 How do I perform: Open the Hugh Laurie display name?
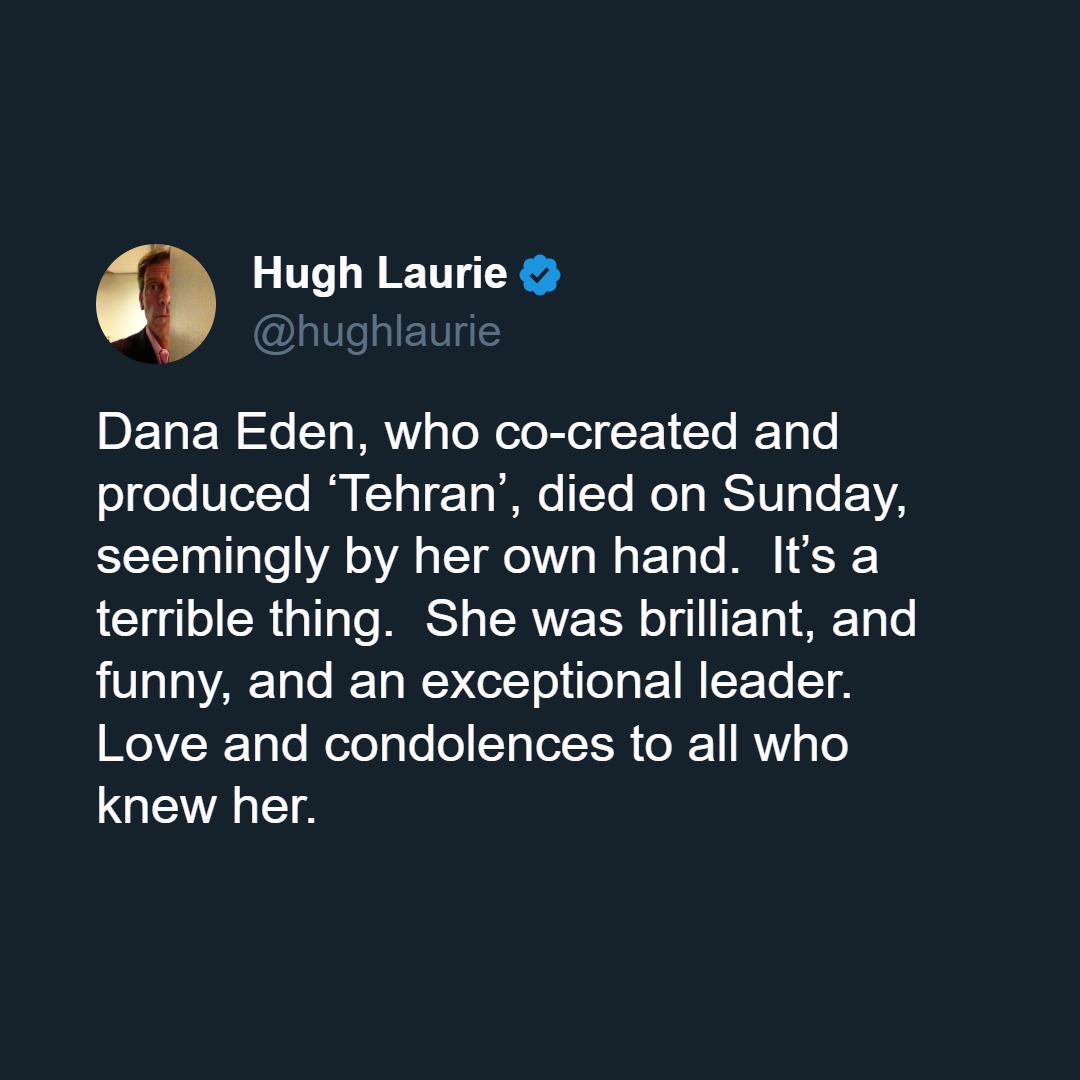[x=379, y=273]
